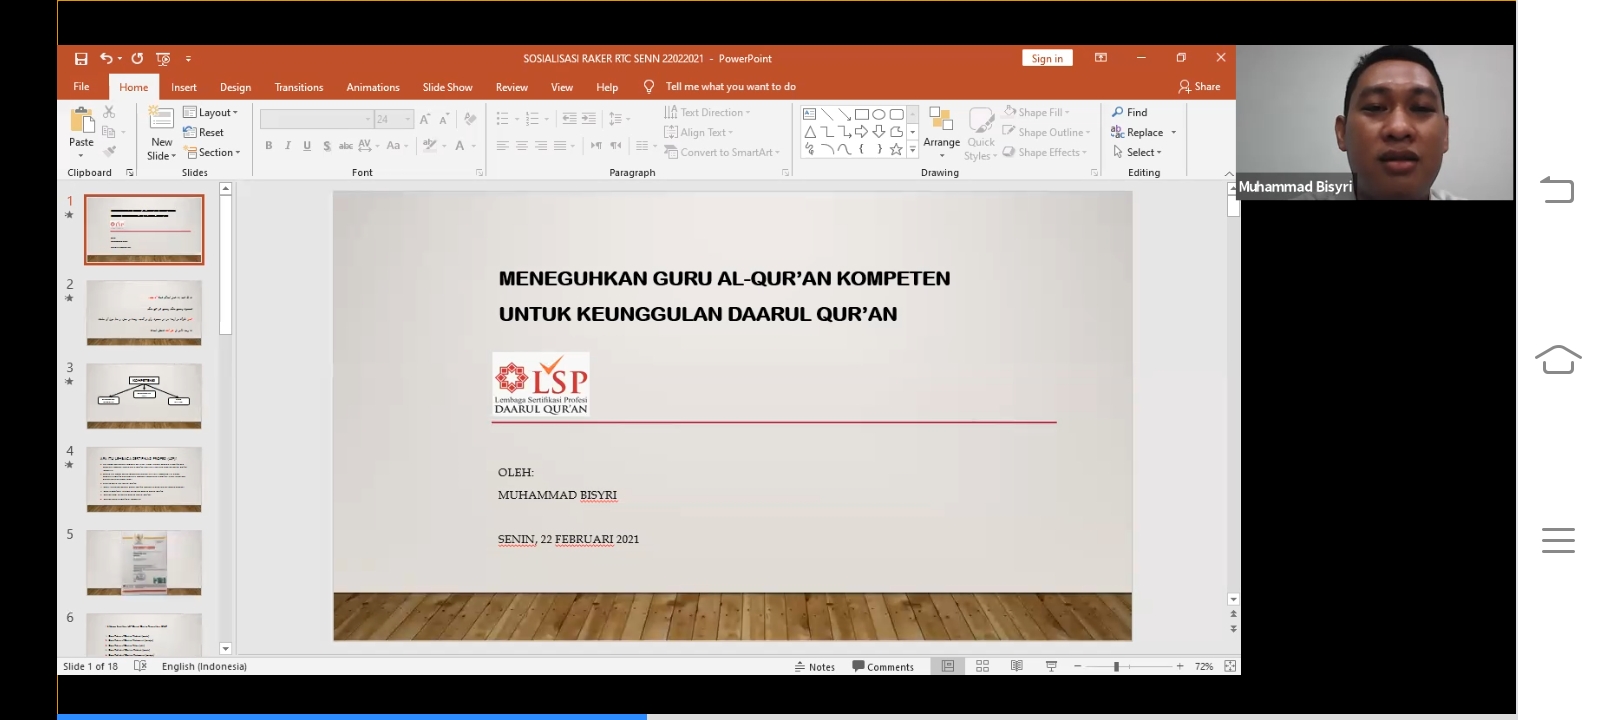Choose the Right Arrow shape
The image size is (1600, 720).
[861, 132]
